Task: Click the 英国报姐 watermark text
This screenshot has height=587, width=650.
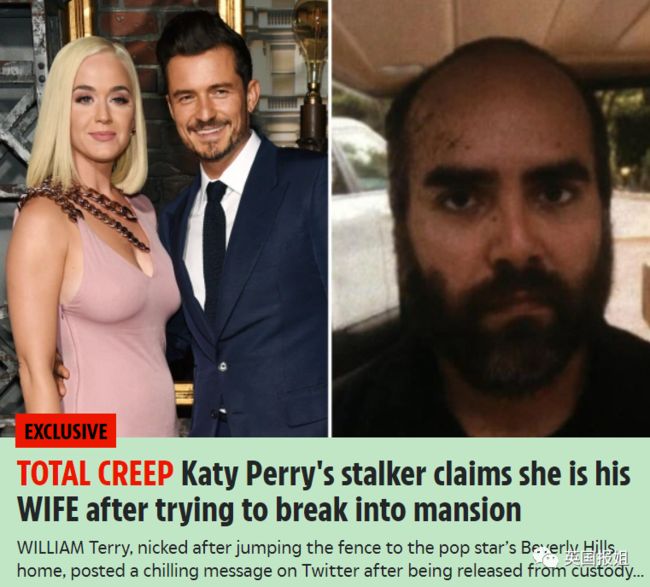Action: (596, 558)
